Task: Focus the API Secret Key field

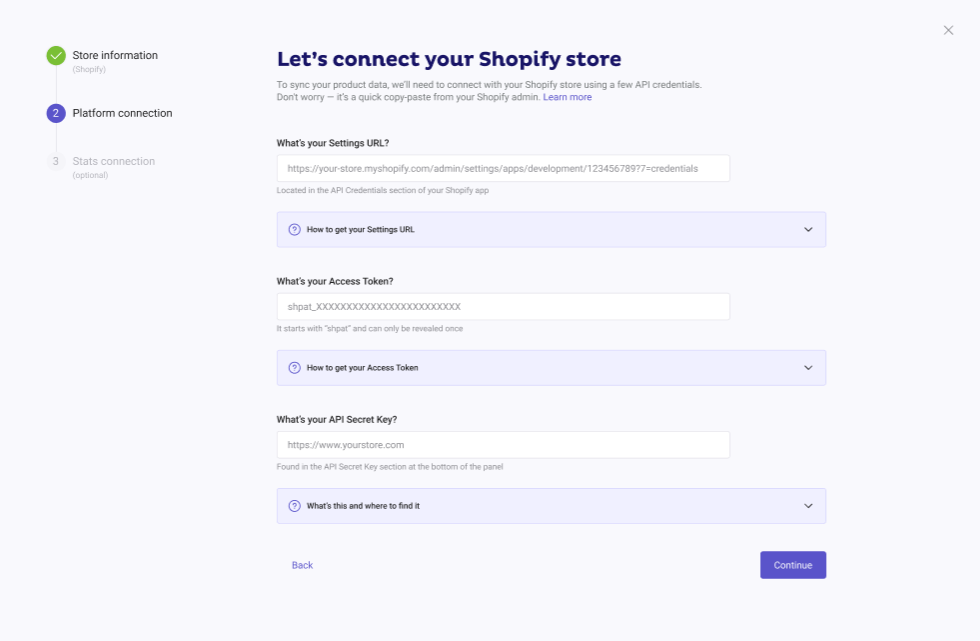Action: point(503,445)
